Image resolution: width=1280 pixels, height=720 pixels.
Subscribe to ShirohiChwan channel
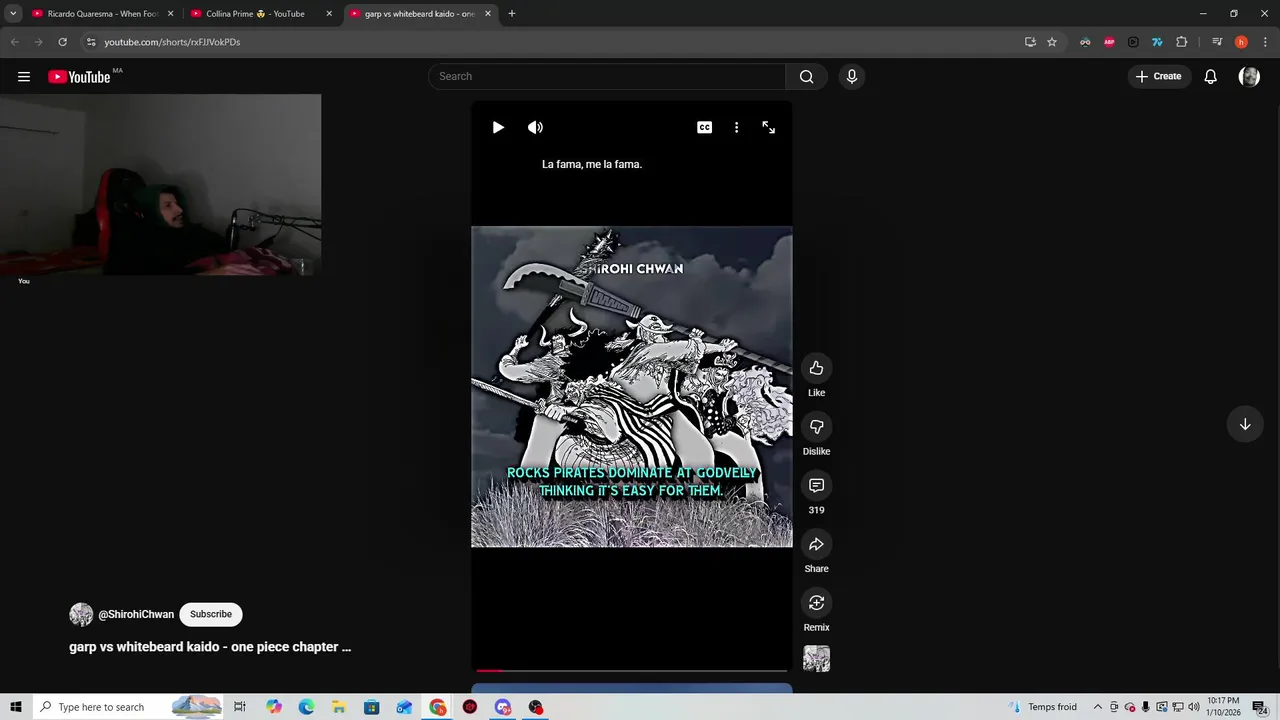pos(211,614)
